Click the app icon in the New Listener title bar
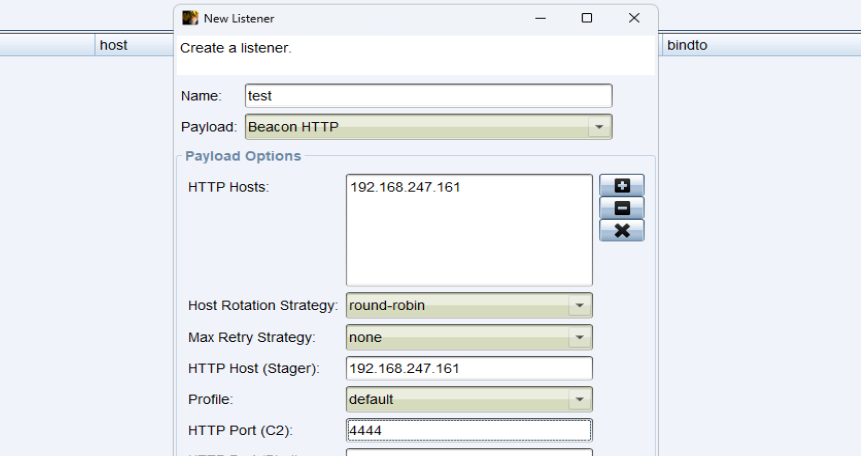Image resolution: width=861 pixels, height=456 pixels. (190, 18)
